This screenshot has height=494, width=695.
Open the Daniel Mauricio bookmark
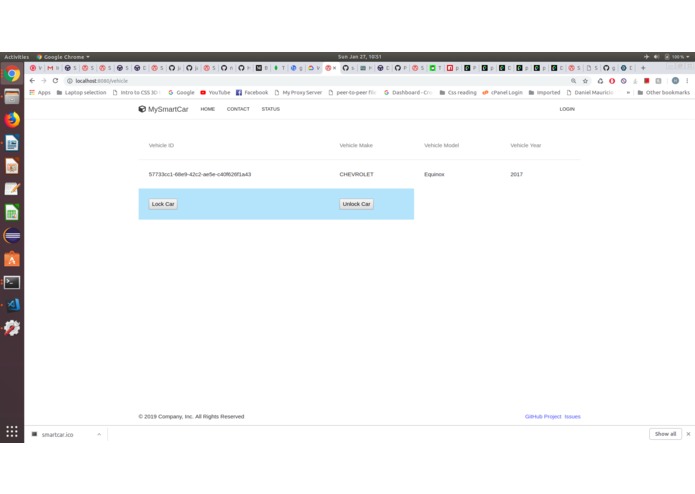click(x=590, y=93)
